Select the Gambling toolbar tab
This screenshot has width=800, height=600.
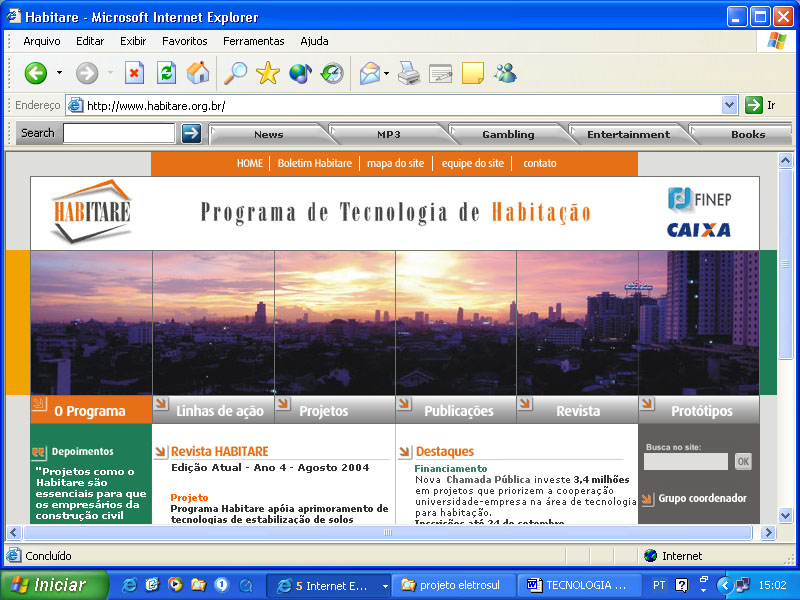click(x=508, y=134)
